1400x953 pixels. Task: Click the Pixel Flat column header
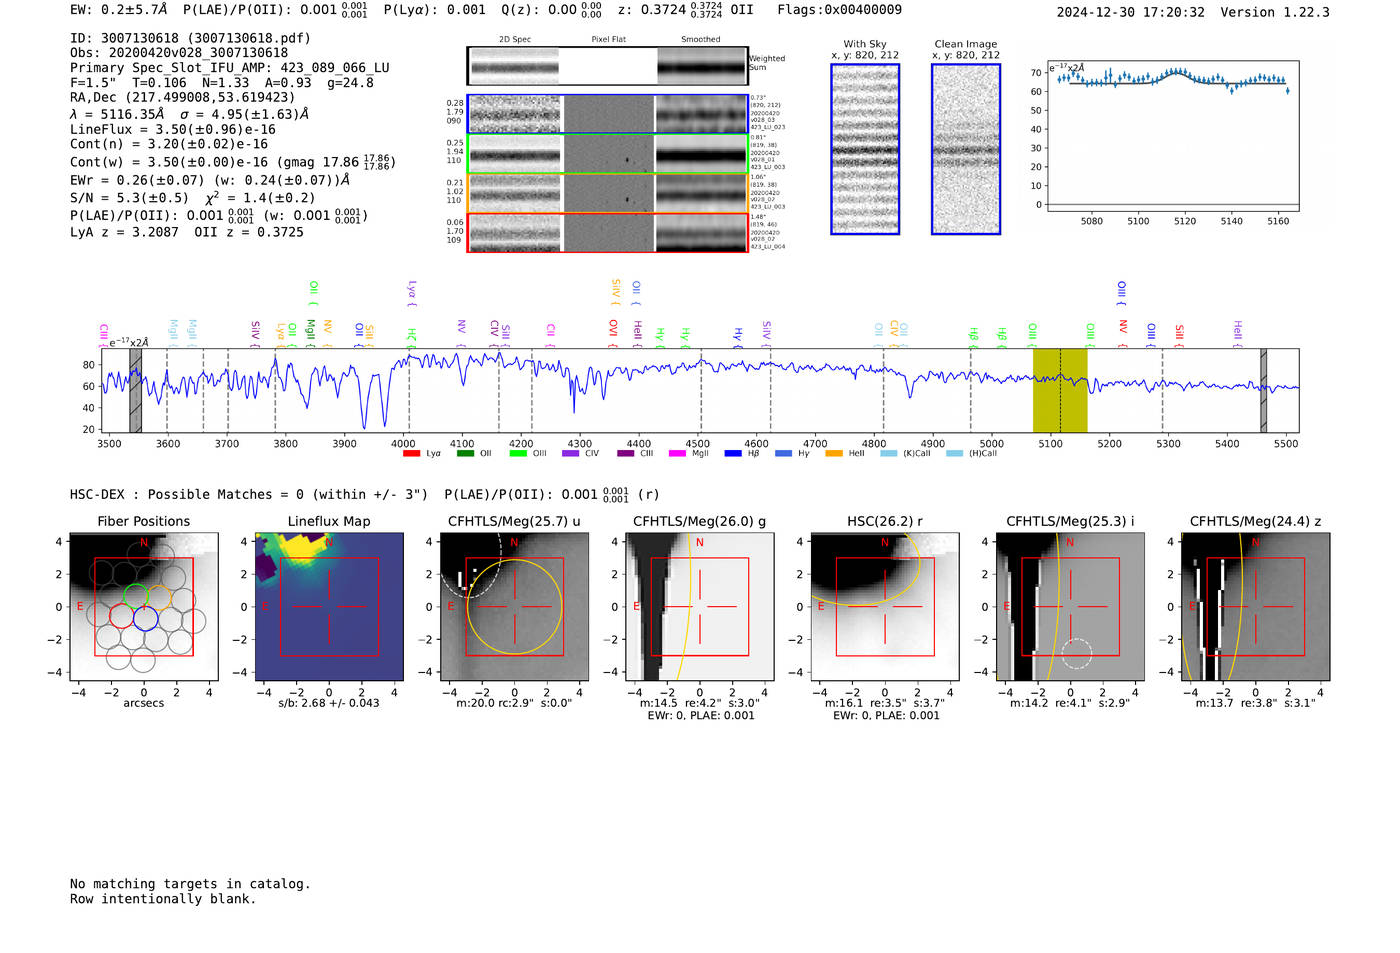pyautogui.click(x=608, y=40)
